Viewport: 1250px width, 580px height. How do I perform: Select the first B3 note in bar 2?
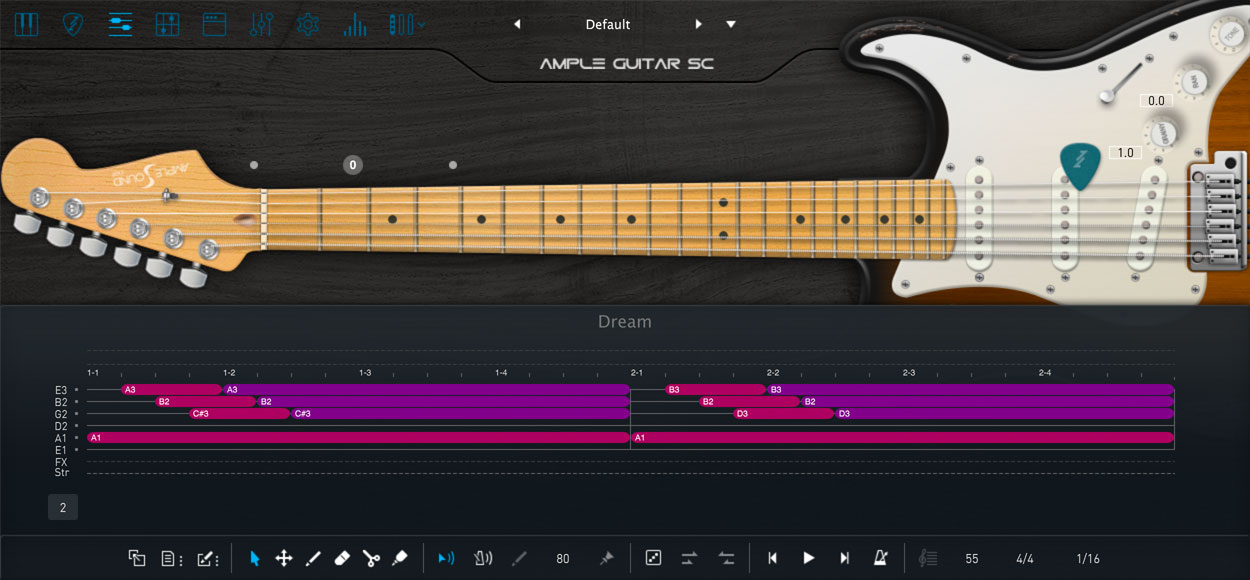[x=715, y=390]
